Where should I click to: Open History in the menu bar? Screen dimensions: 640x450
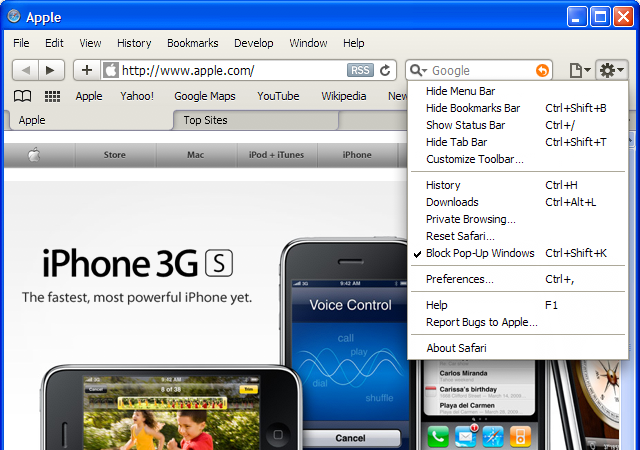134,43
